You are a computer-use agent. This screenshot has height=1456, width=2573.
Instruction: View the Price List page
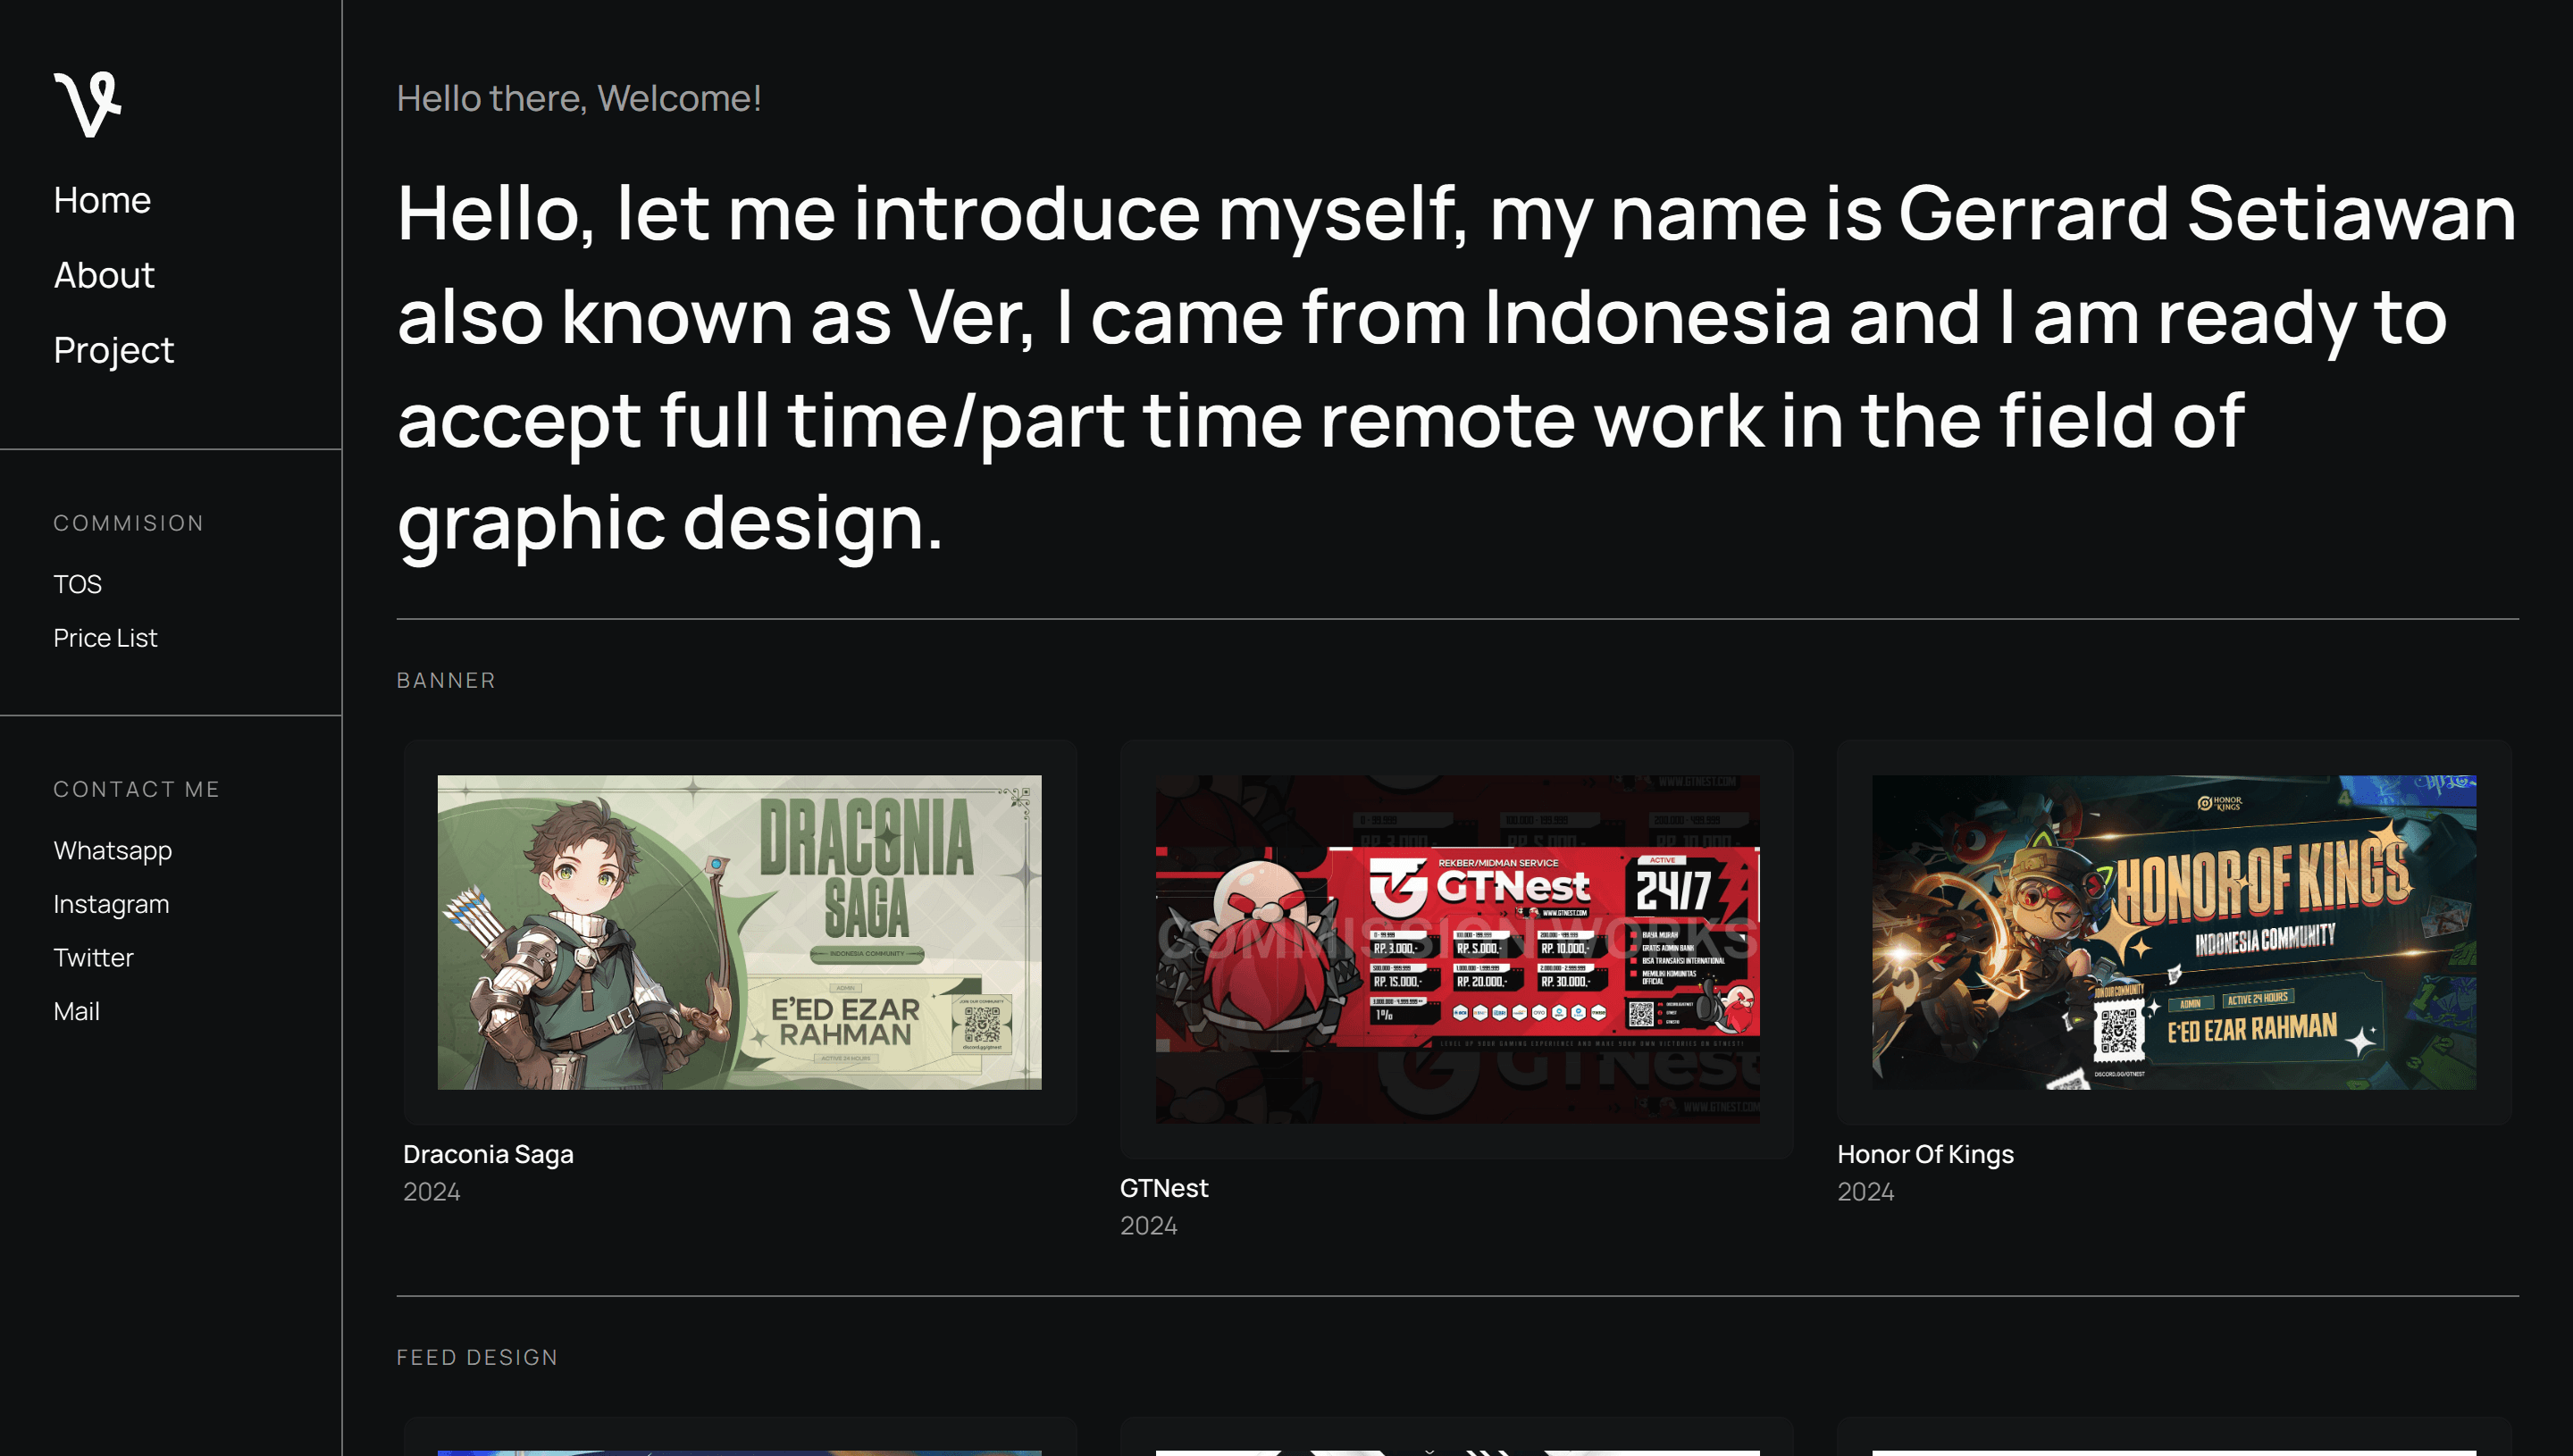click(105, 638)
